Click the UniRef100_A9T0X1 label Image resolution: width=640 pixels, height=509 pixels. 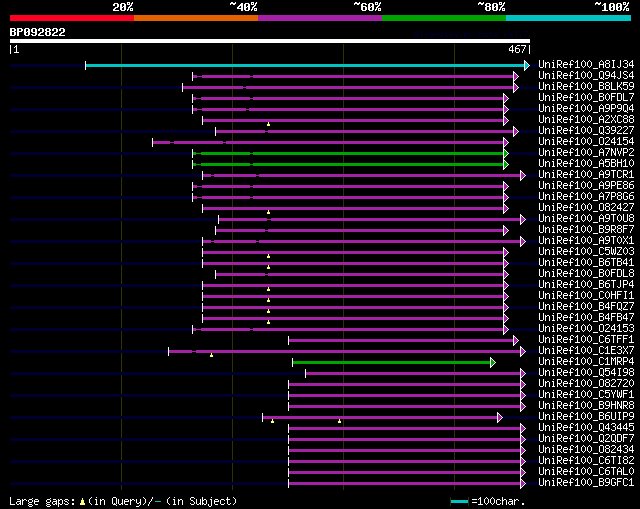coord(586,241)
